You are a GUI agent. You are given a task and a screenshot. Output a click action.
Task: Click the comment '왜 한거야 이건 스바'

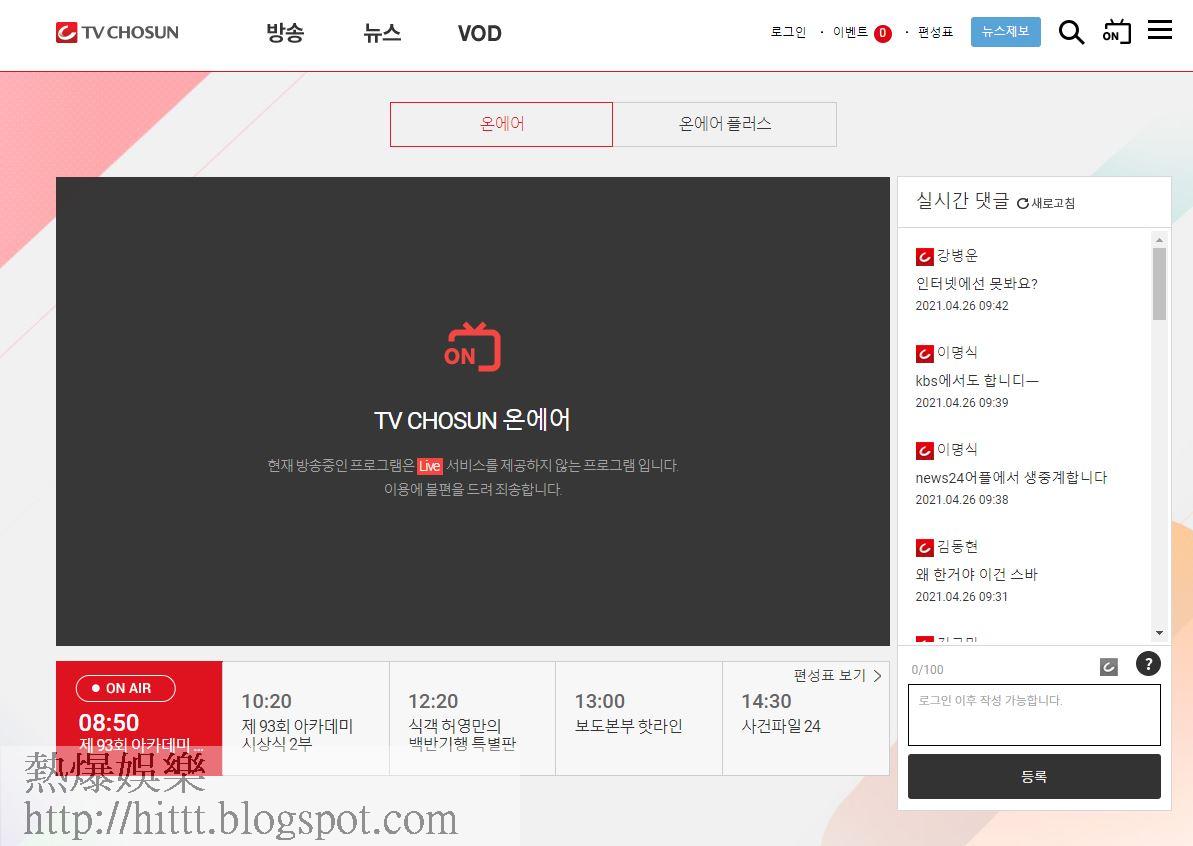pos(977,574)
